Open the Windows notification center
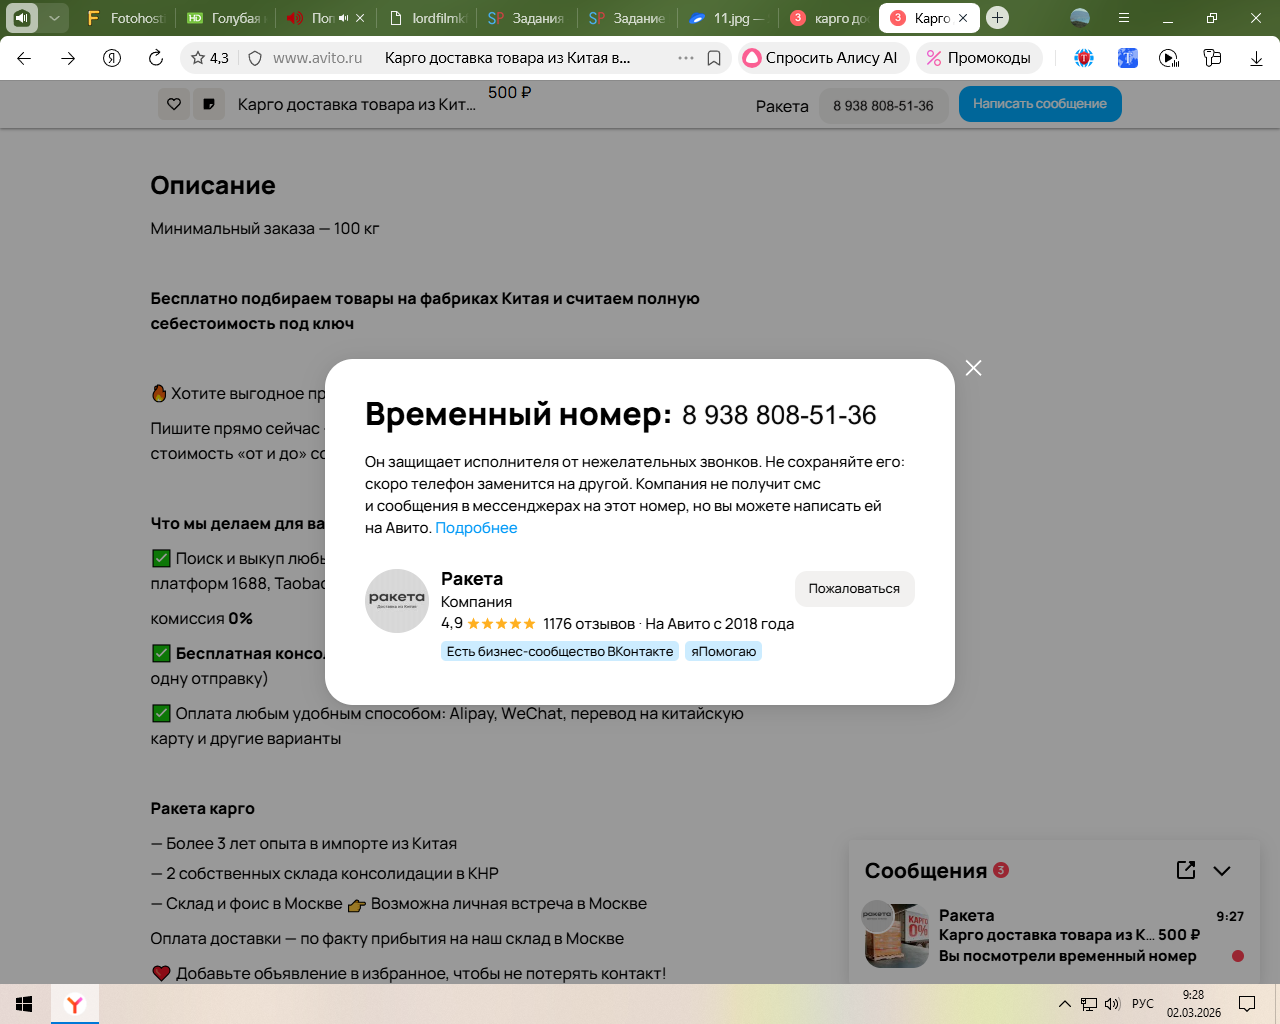This screenshot has height=1024, width=1280. tap(1247, 1004)
